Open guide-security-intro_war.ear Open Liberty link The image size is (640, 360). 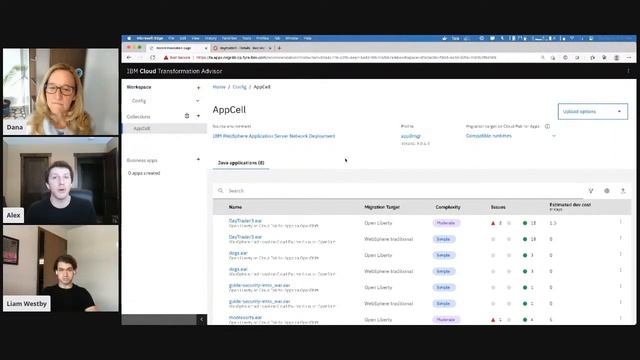coord(260,285)
